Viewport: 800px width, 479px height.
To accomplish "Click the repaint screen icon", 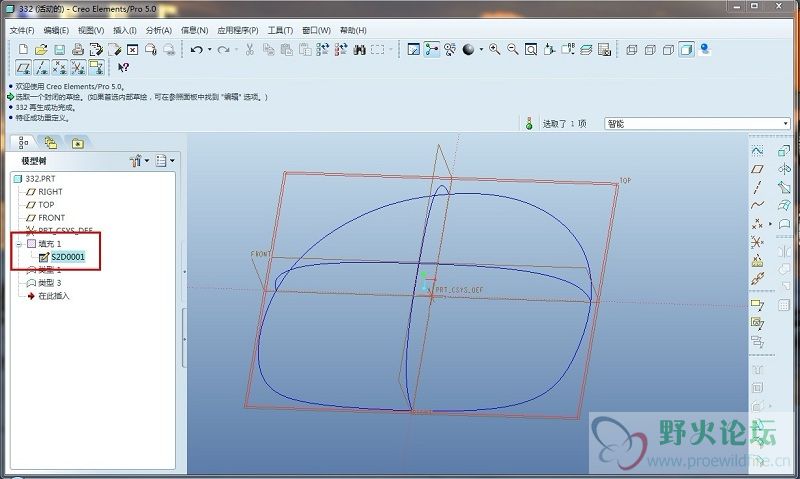I will point(414,49).
